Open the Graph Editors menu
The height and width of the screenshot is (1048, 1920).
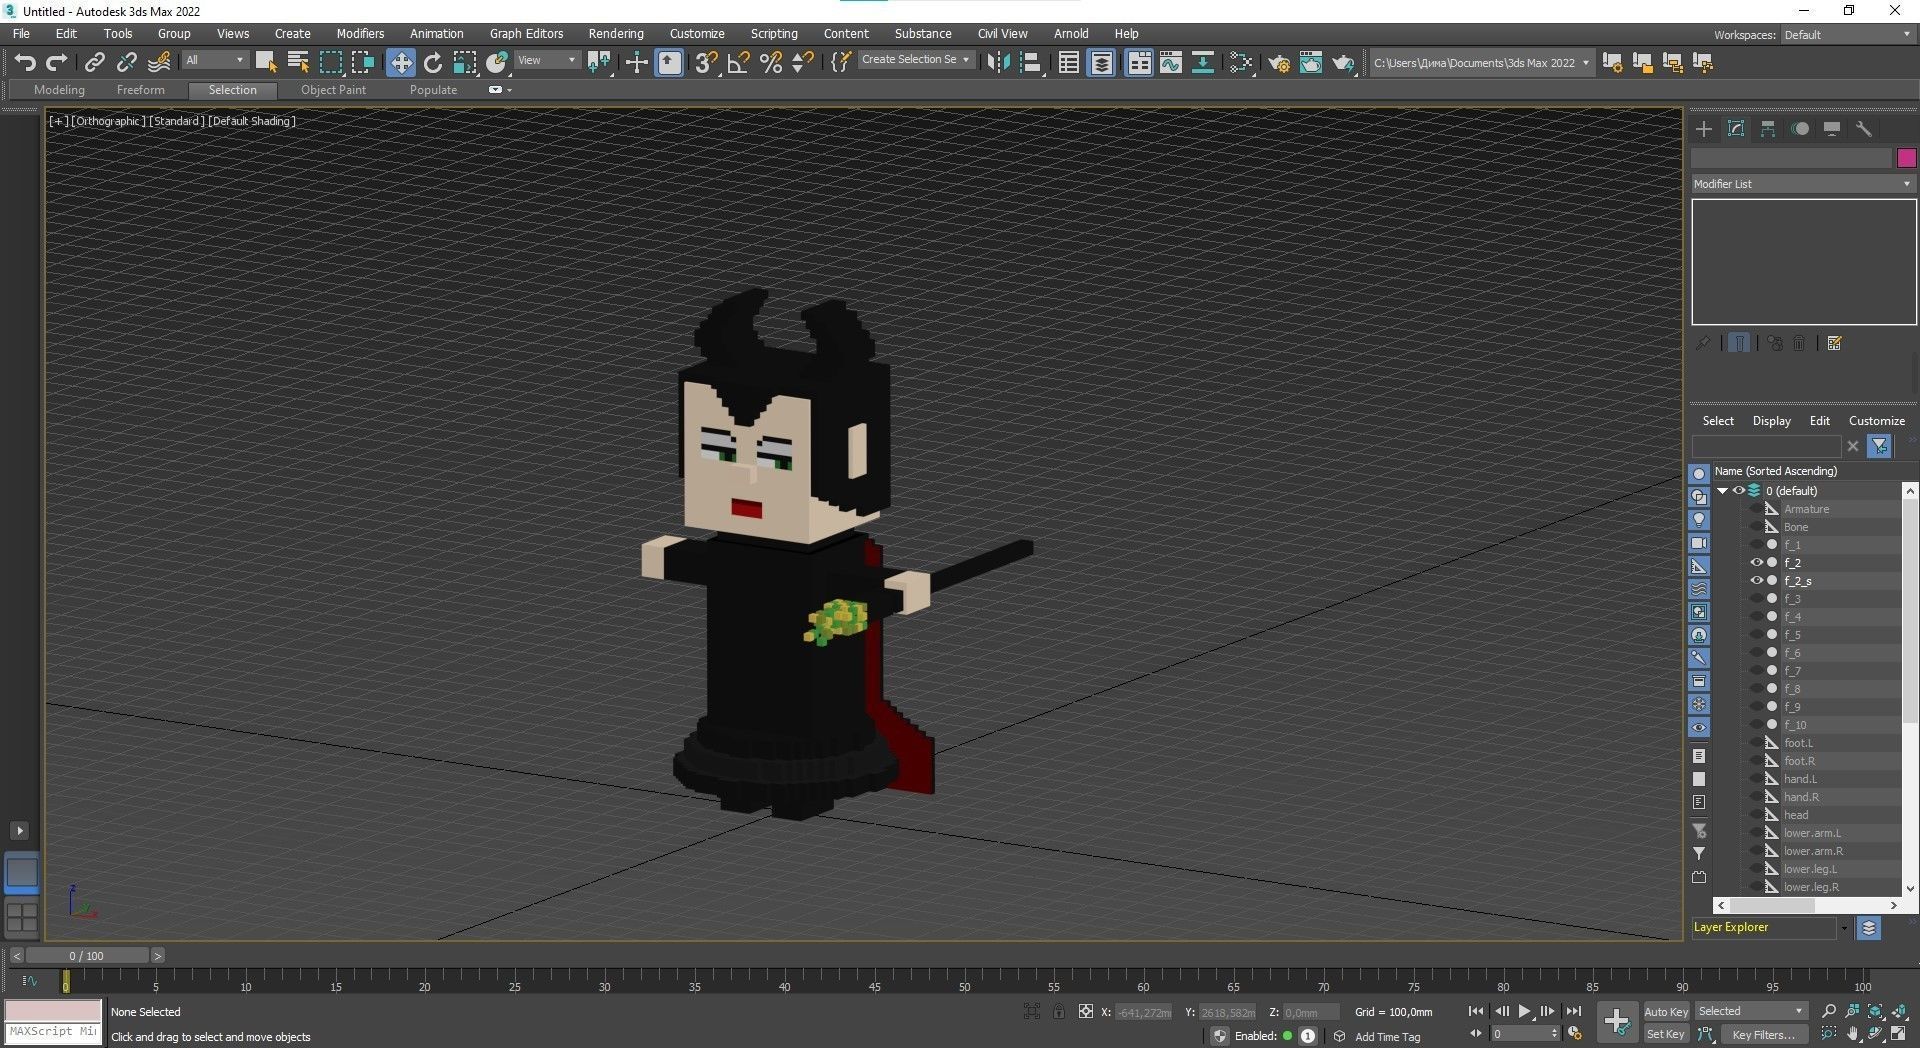[526, 33]
